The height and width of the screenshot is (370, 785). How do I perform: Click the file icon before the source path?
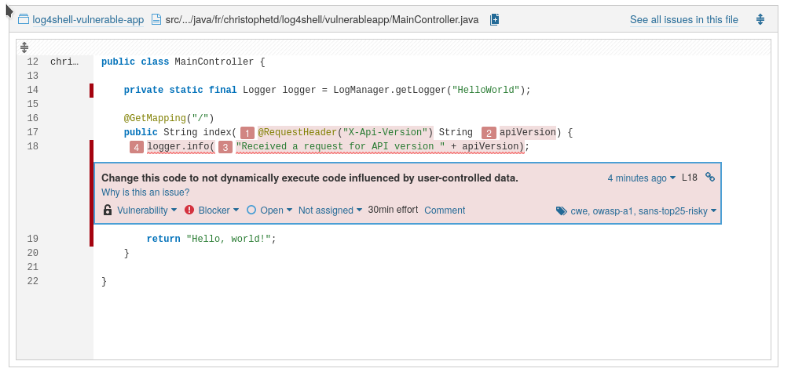[156, 20]
